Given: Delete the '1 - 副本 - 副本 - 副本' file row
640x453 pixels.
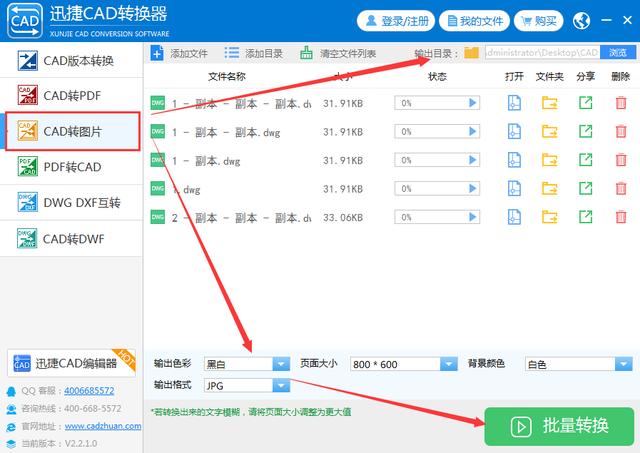Looking at the screenshot, I should [x=621, y=103].
